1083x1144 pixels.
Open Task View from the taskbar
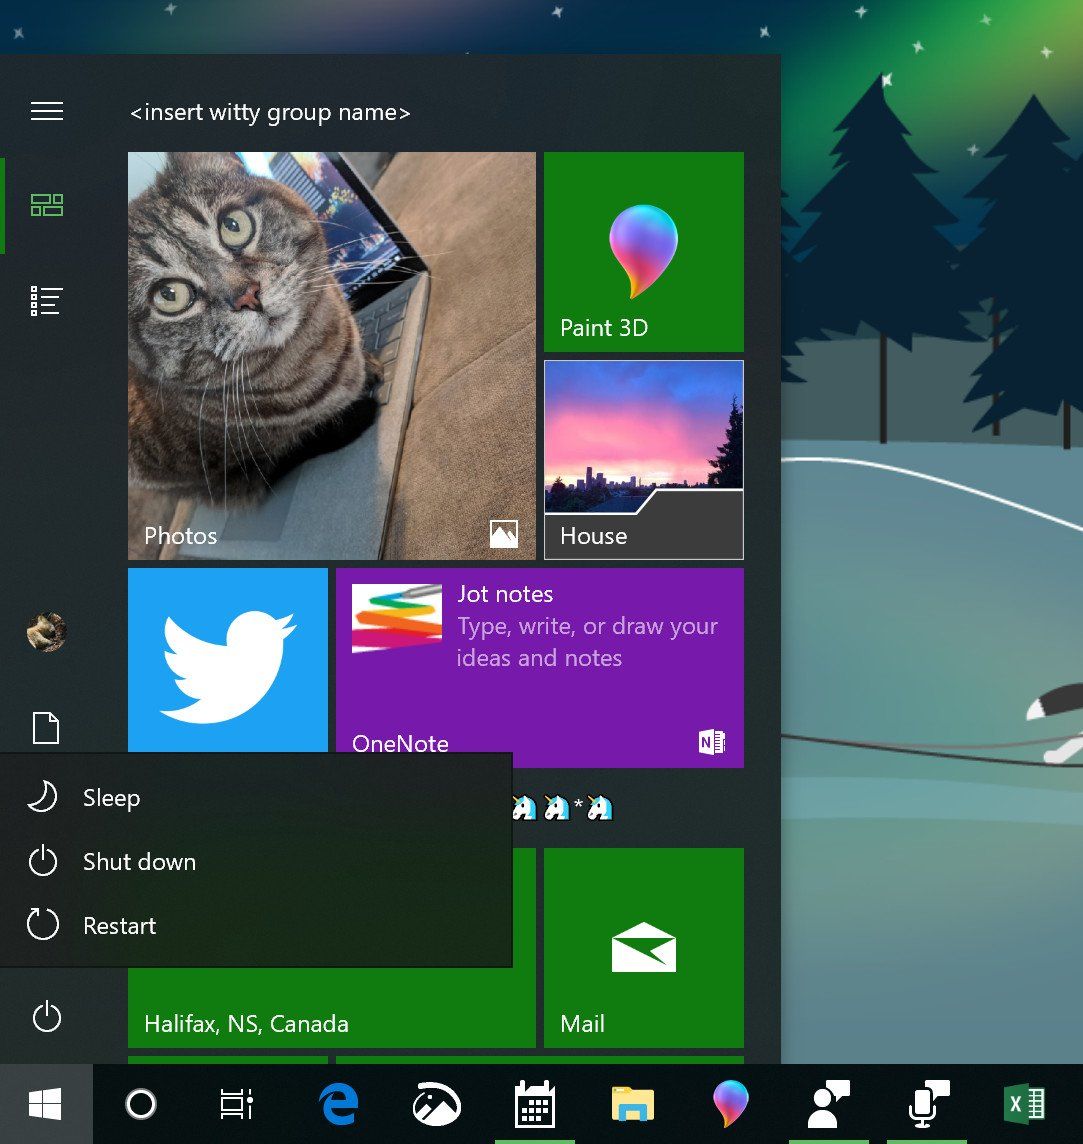point(235,1103)
